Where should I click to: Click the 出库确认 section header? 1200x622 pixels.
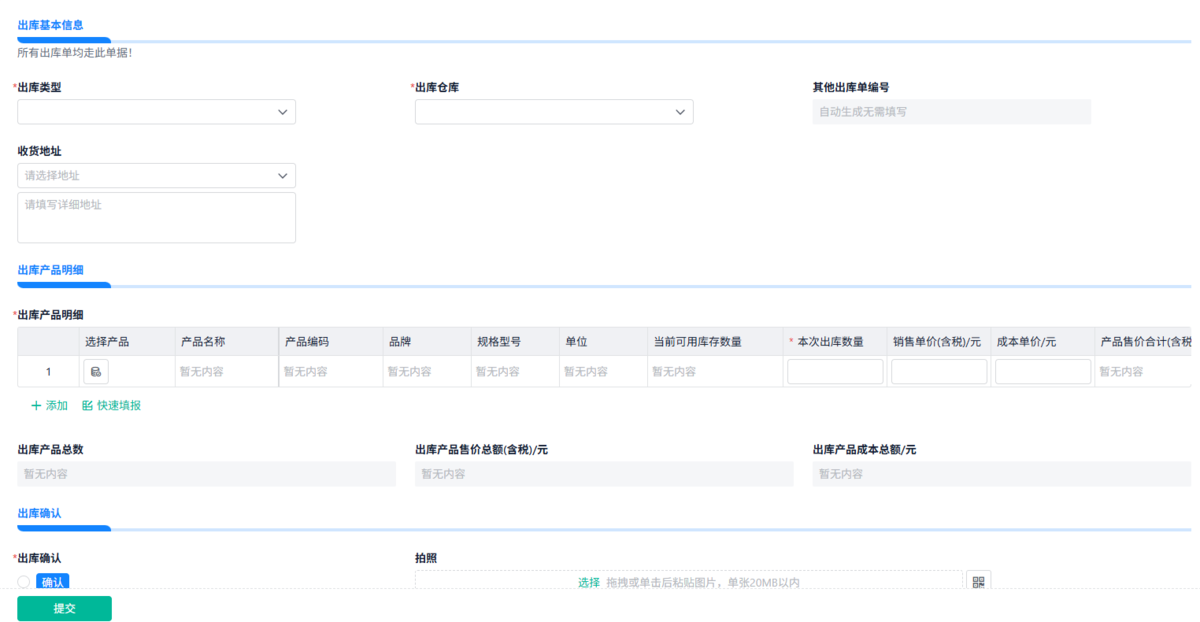coord(40,513)
